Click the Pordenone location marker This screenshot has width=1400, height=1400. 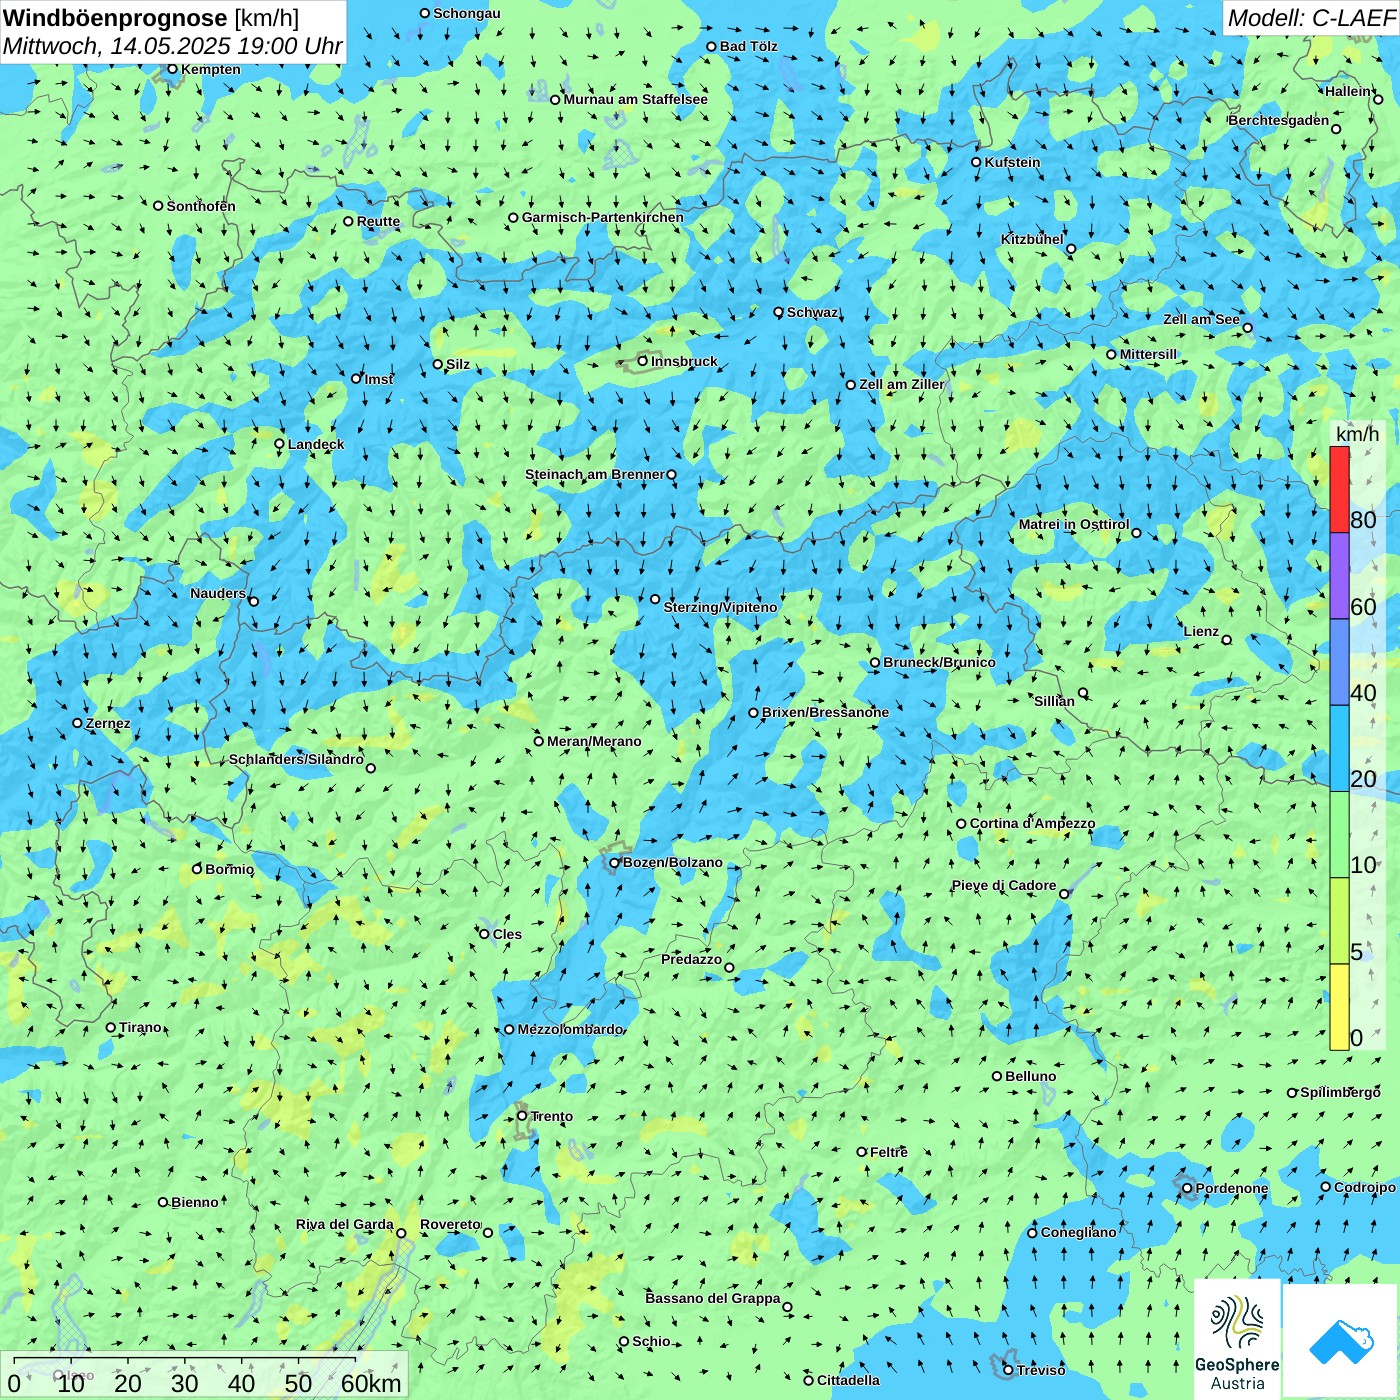point(1188,1189)
